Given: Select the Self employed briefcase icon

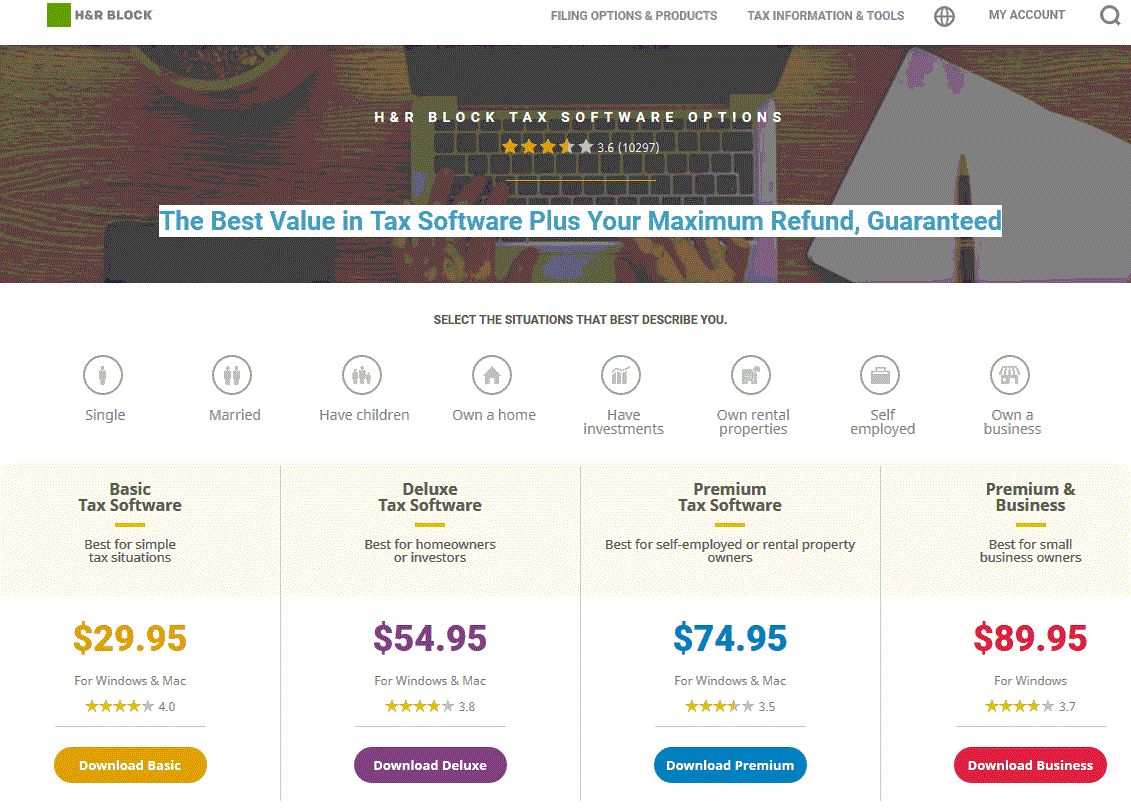Looking at the screenshot, I should 880,375.
